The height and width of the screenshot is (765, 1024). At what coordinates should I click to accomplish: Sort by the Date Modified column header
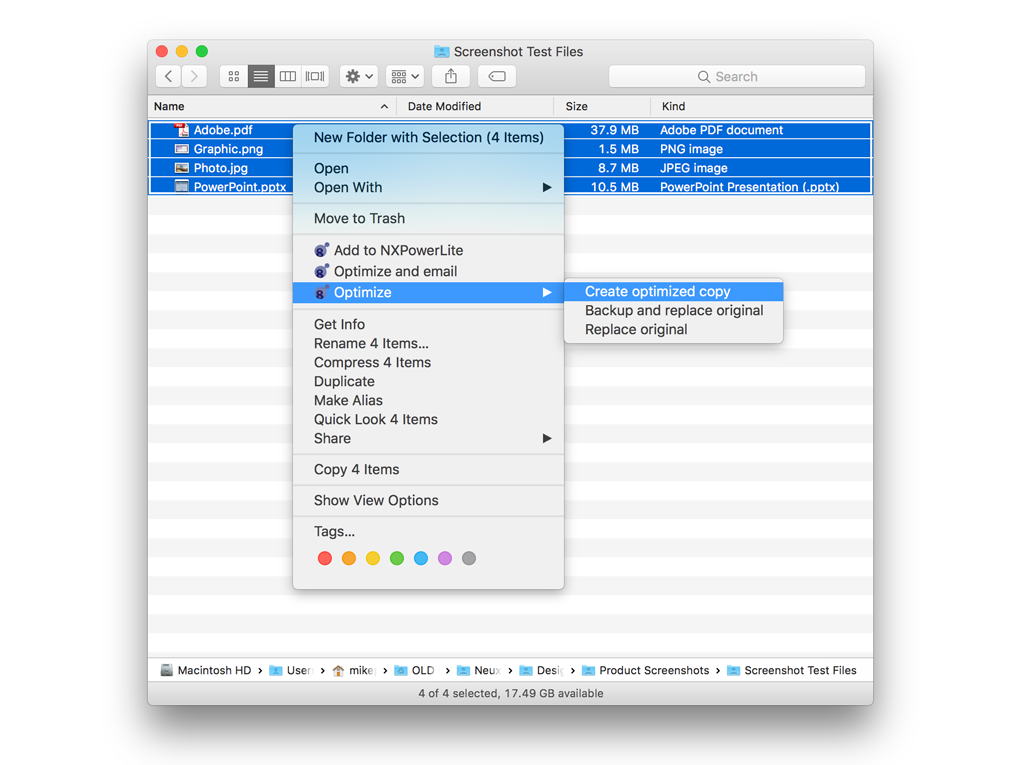(475, 106)
